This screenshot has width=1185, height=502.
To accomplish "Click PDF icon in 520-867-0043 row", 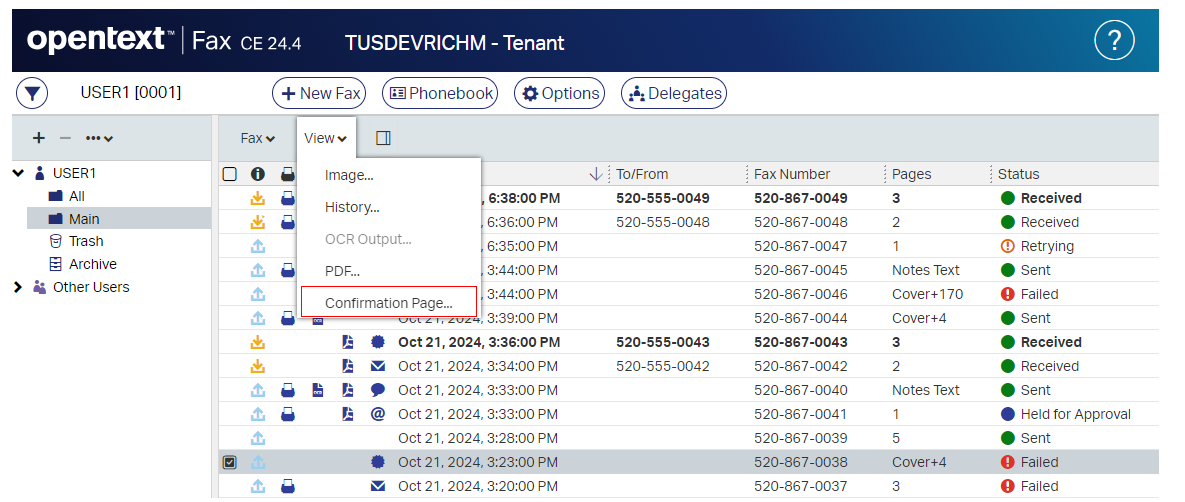I will click(347, 342).
